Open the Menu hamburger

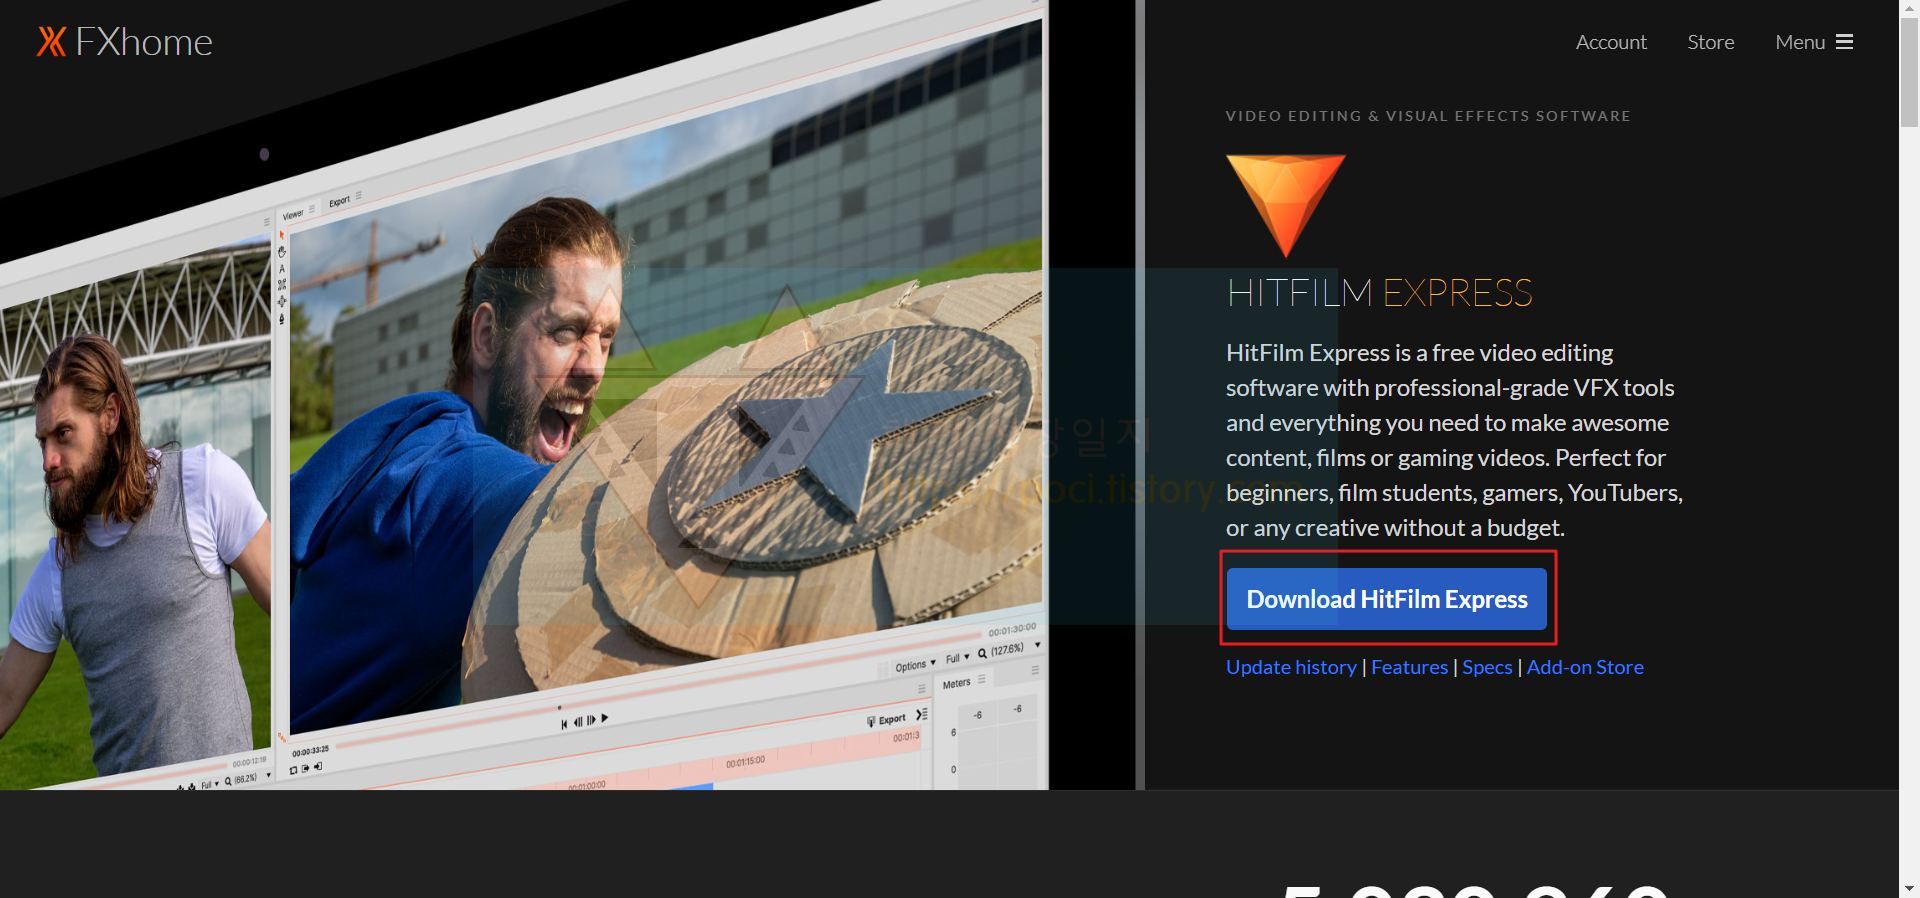[x=1814, y=42]
